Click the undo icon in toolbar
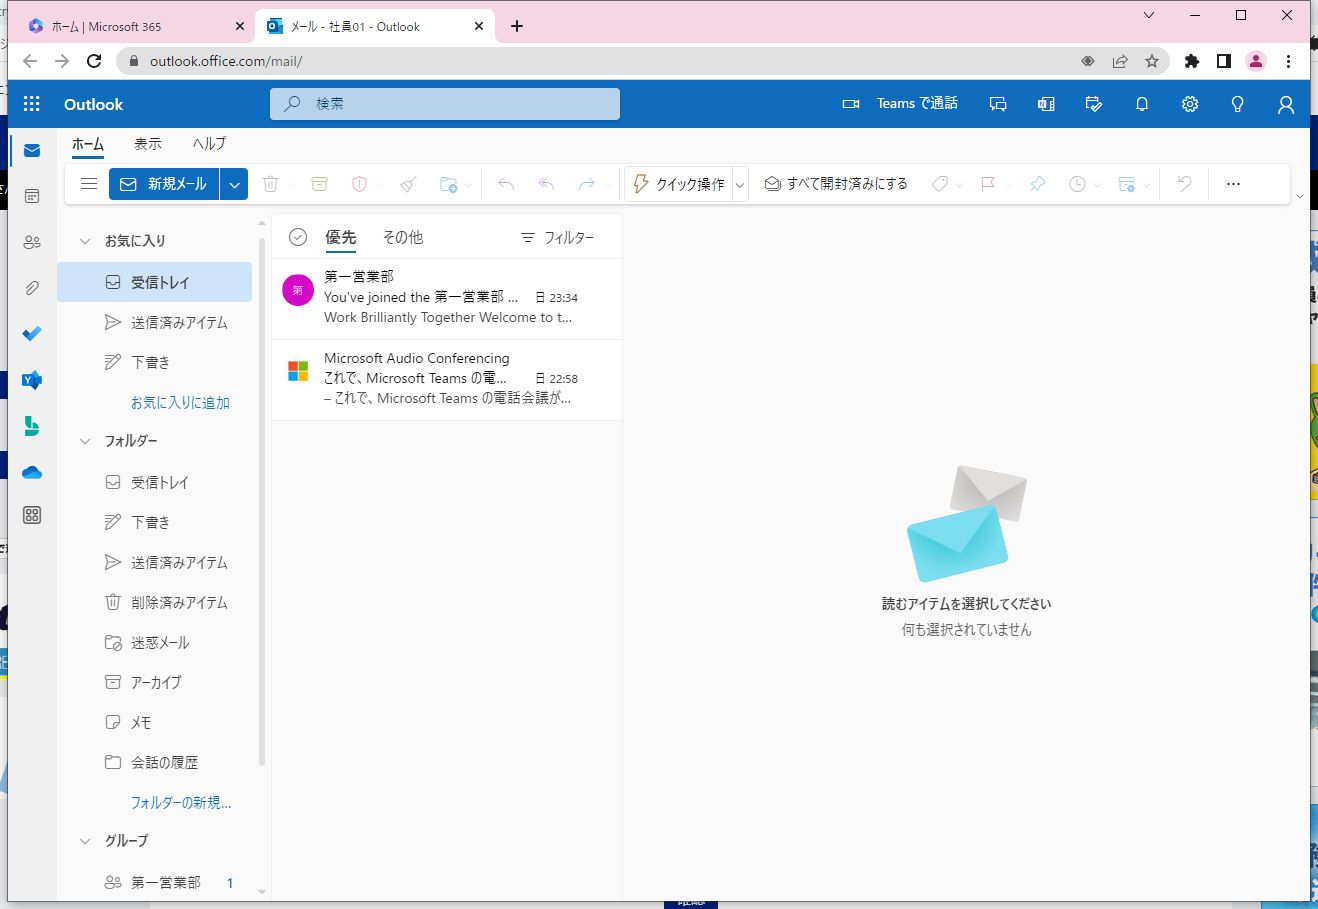This screenshot has width=1318, height=909. point(1184,184)
